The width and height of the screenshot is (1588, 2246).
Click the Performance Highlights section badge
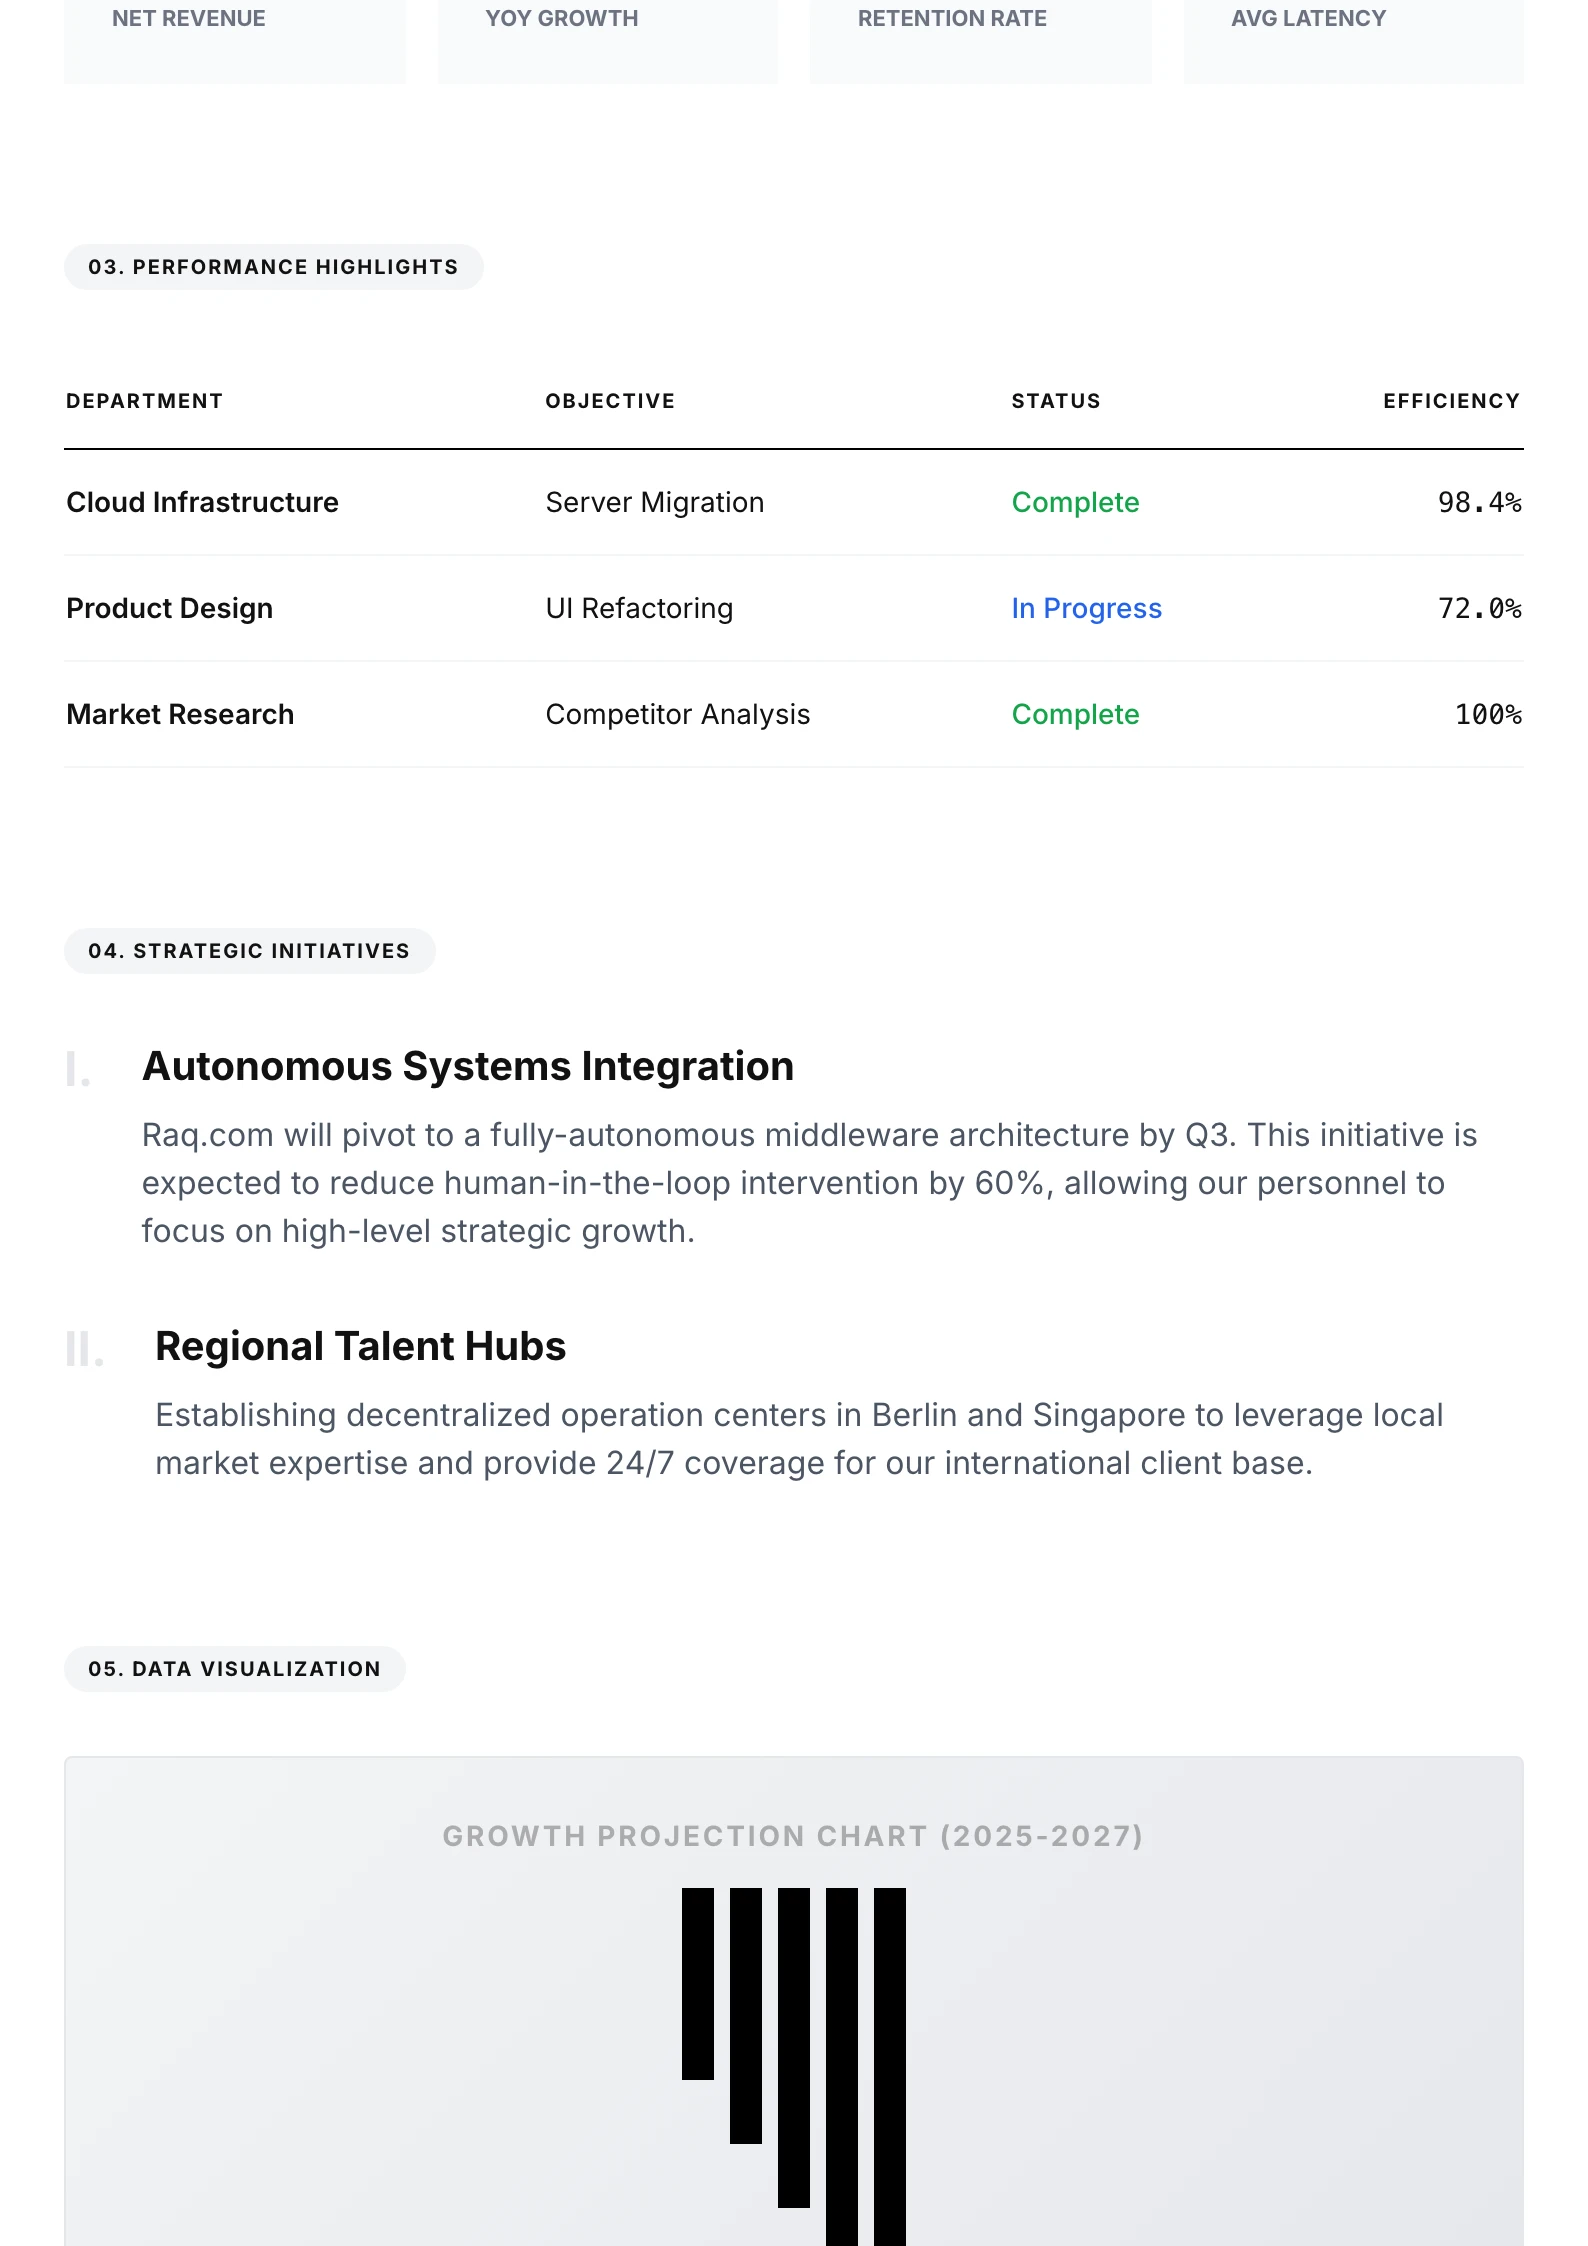[273, 267]
